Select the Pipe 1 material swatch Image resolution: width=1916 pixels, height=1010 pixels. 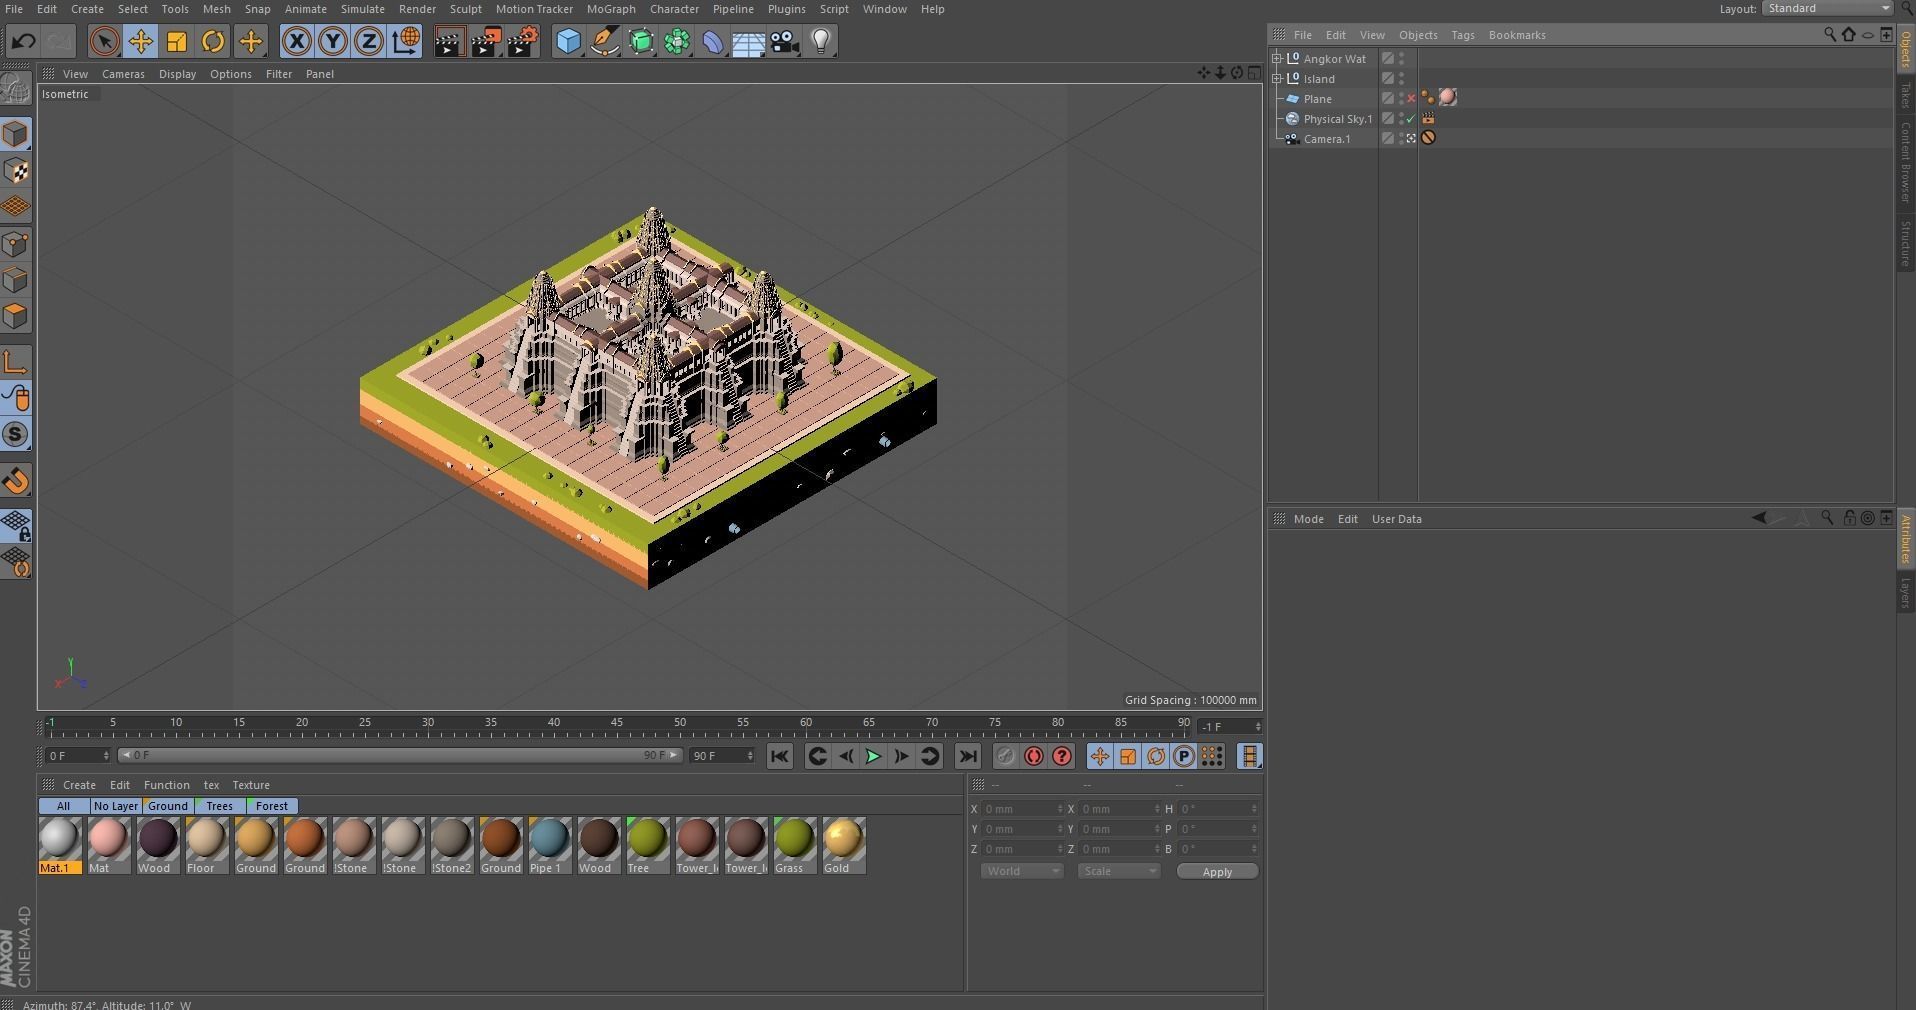(549, 845)
